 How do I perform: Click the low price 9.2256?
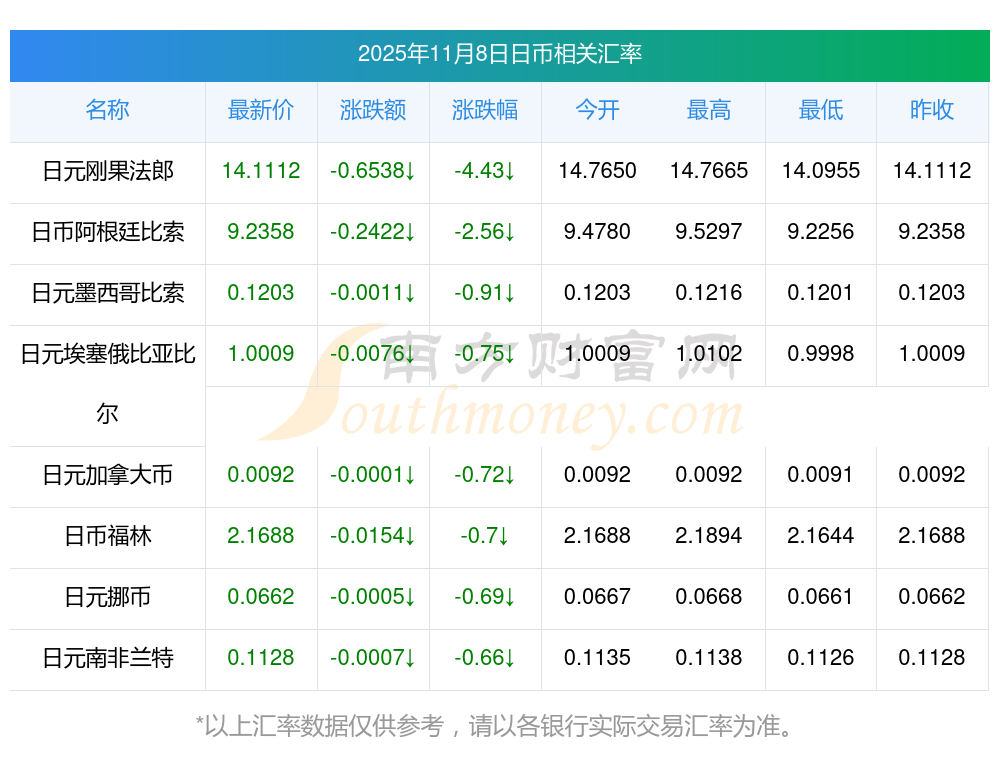[821, 232]
